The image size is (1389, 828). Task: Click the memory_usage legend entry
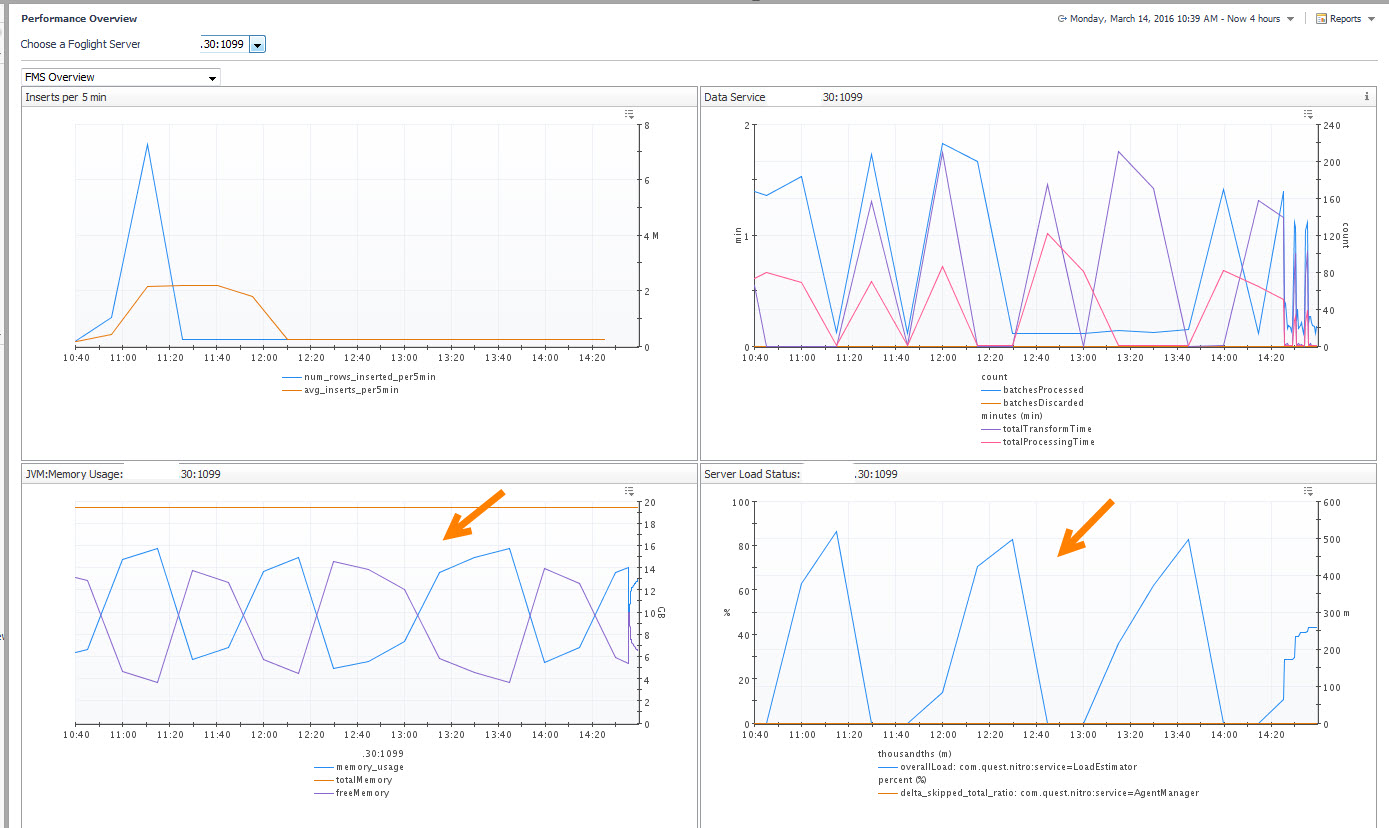[x=359, y=767]
